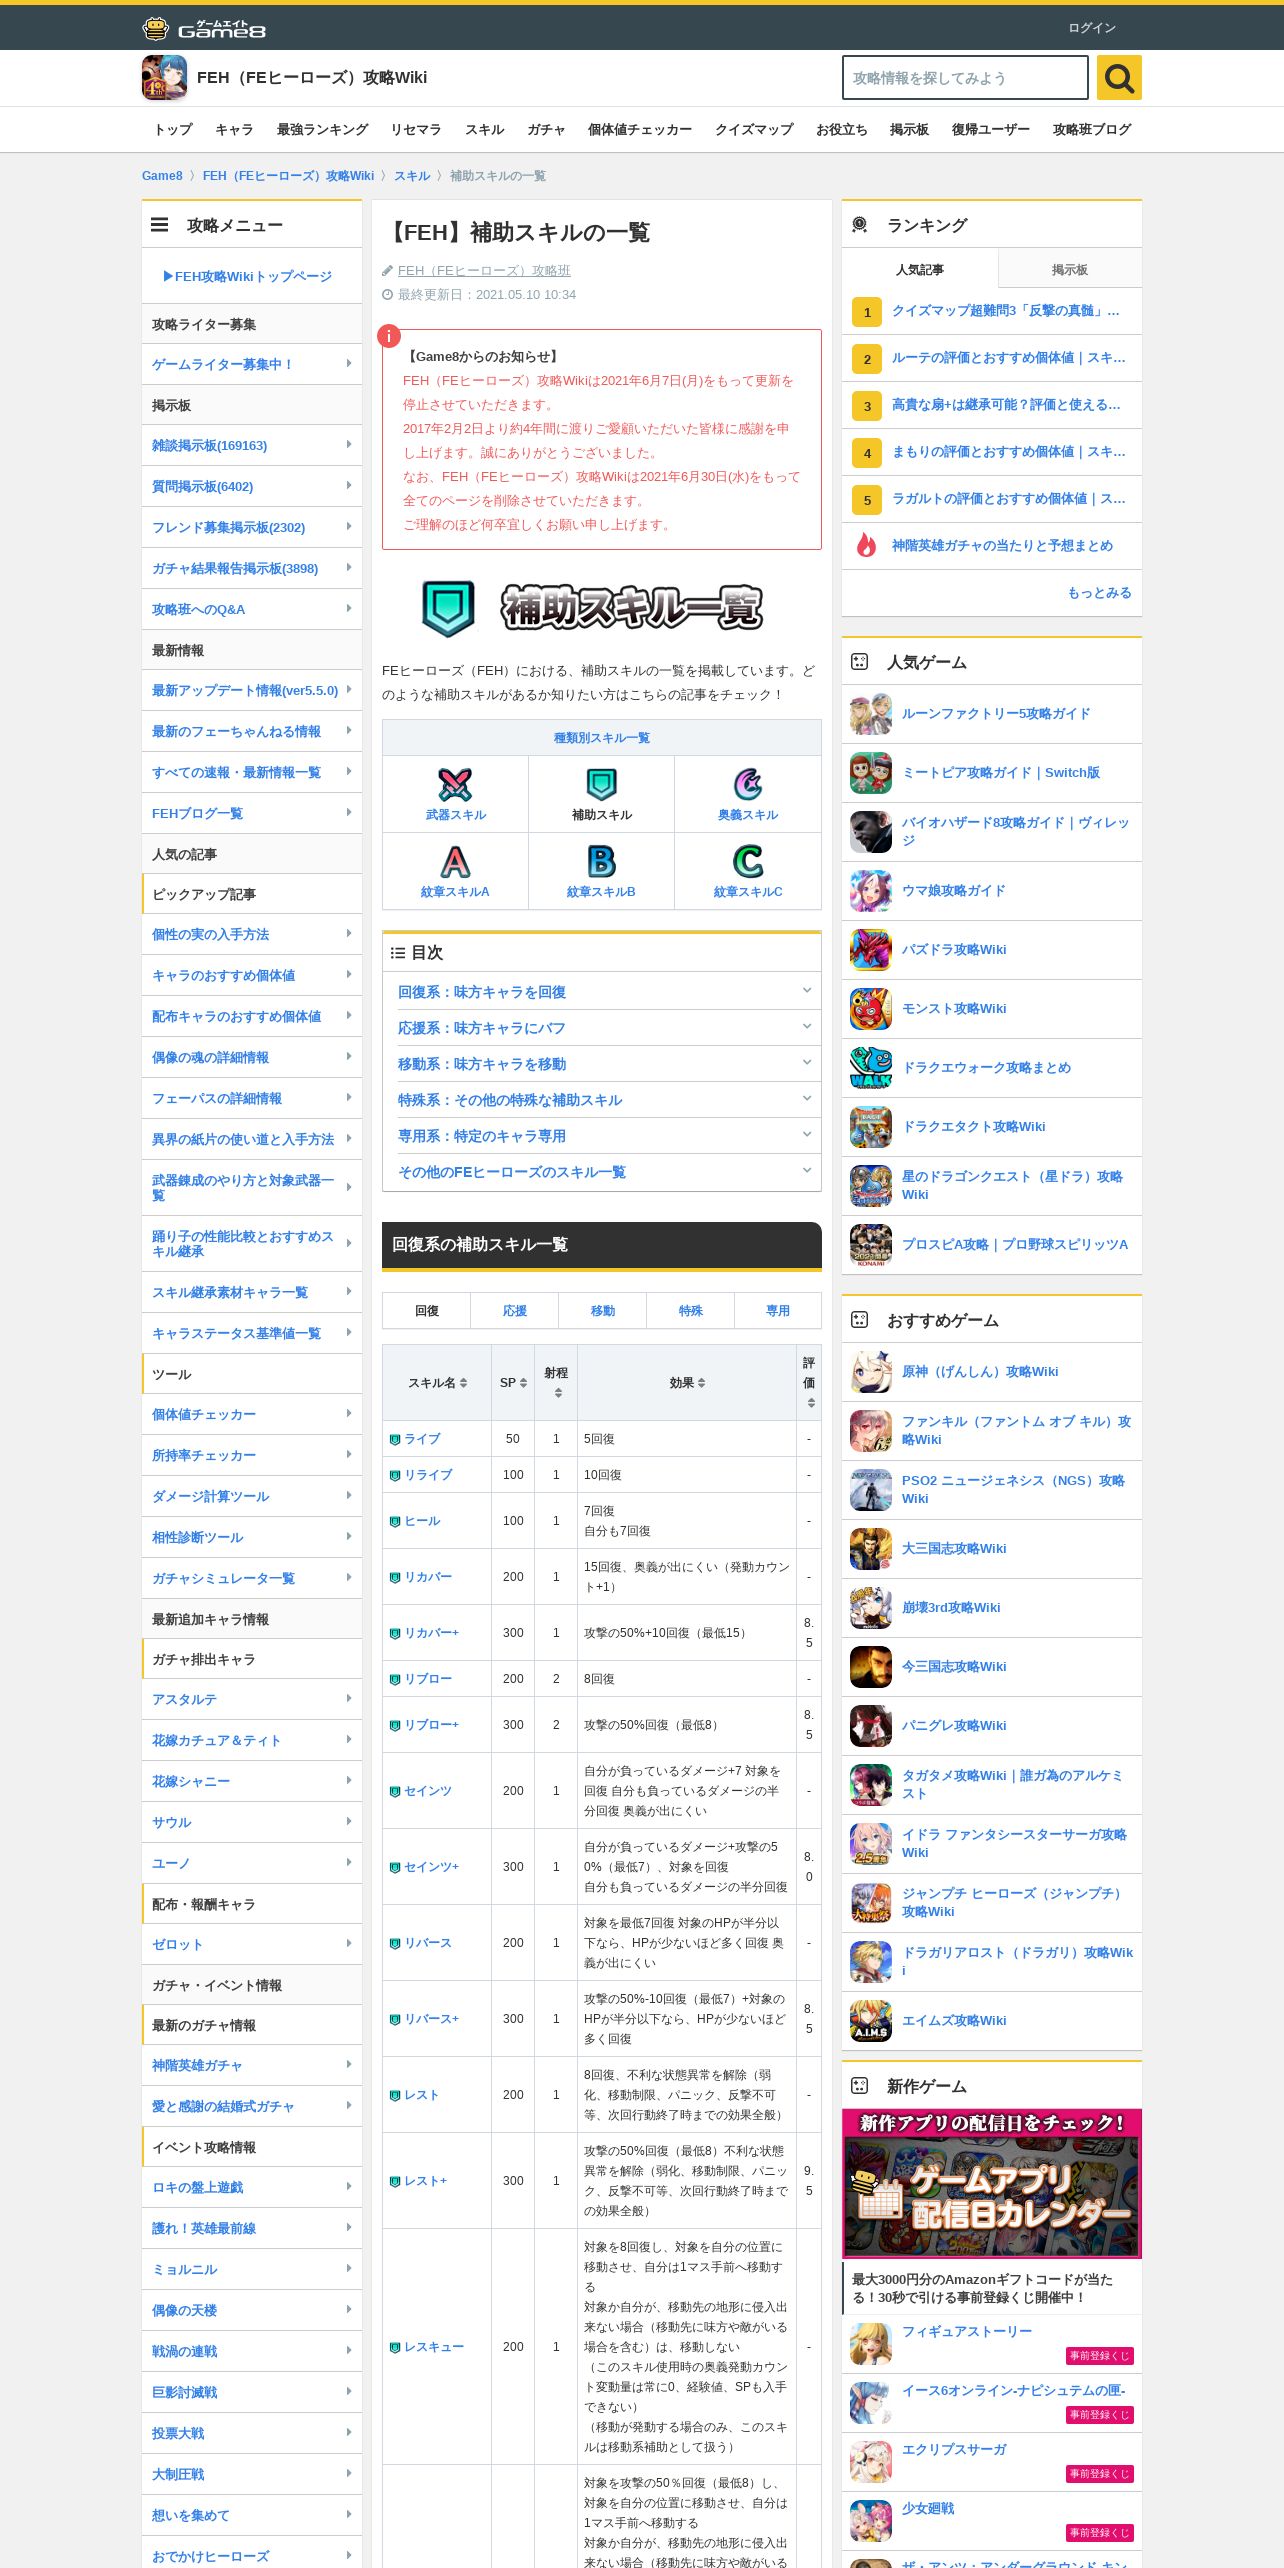
Task: Open 個体値チェッカー in navigation bar
Action: (640, 130)
